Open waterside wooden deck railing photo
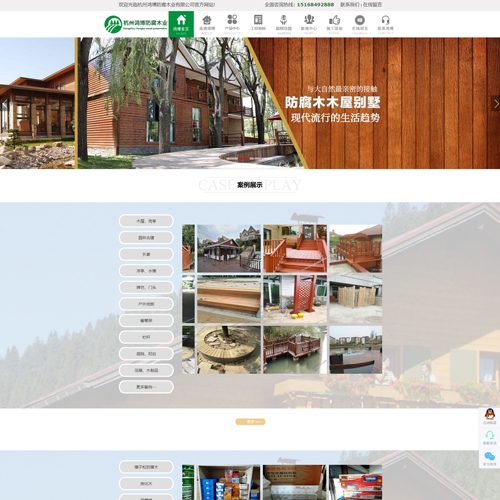This screenshot has height=500, width=500. [x=295, y=350]
